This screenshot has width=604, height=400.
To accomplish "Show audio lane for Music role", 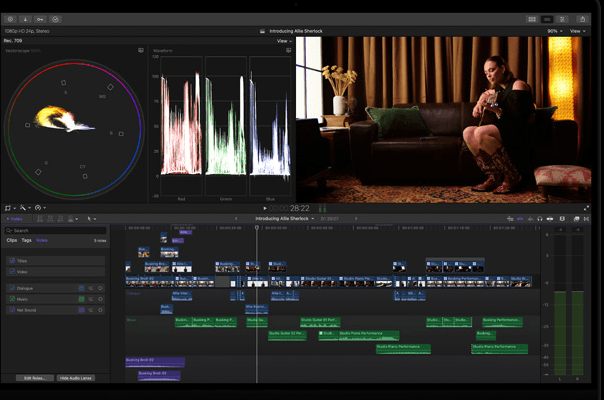I will pyautogui.click(x=81, y=299).
